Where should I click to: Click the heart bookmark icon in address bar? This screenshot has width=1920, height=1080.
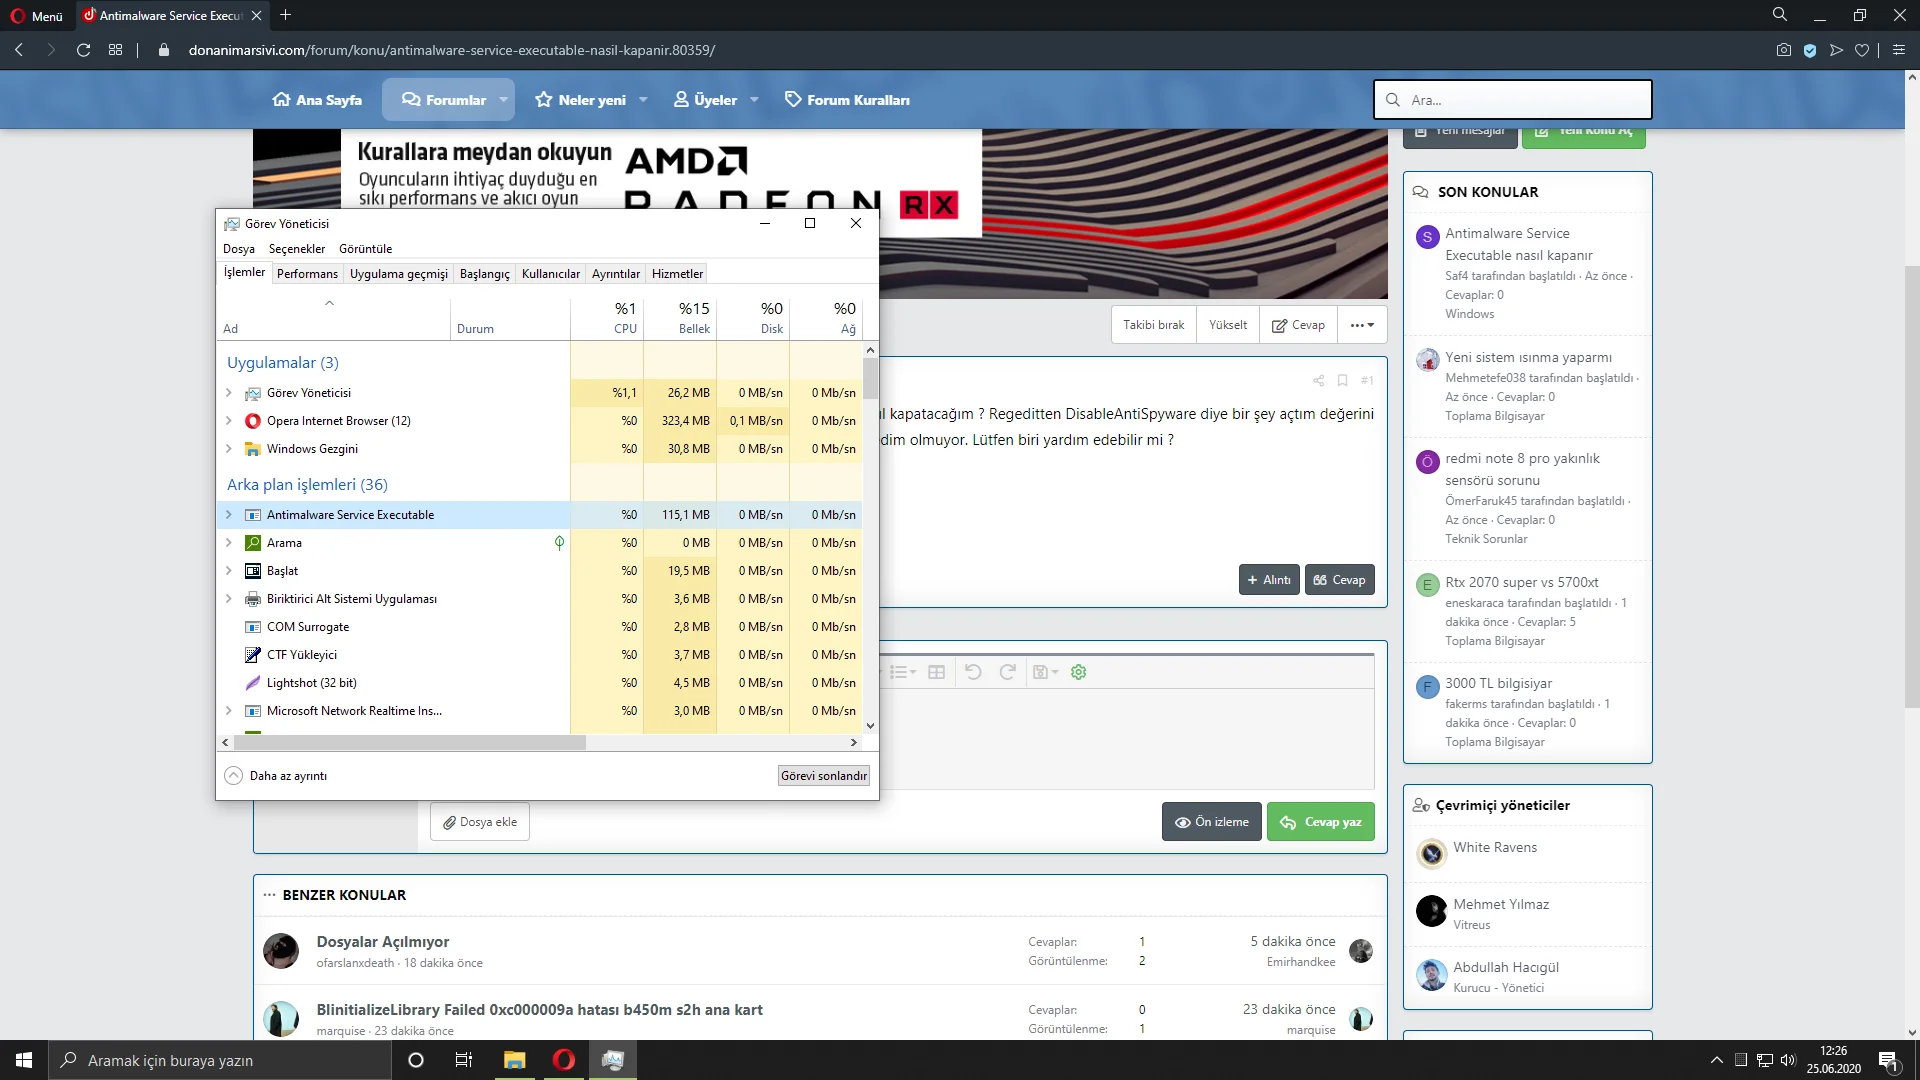click(x=1861, y=50)
